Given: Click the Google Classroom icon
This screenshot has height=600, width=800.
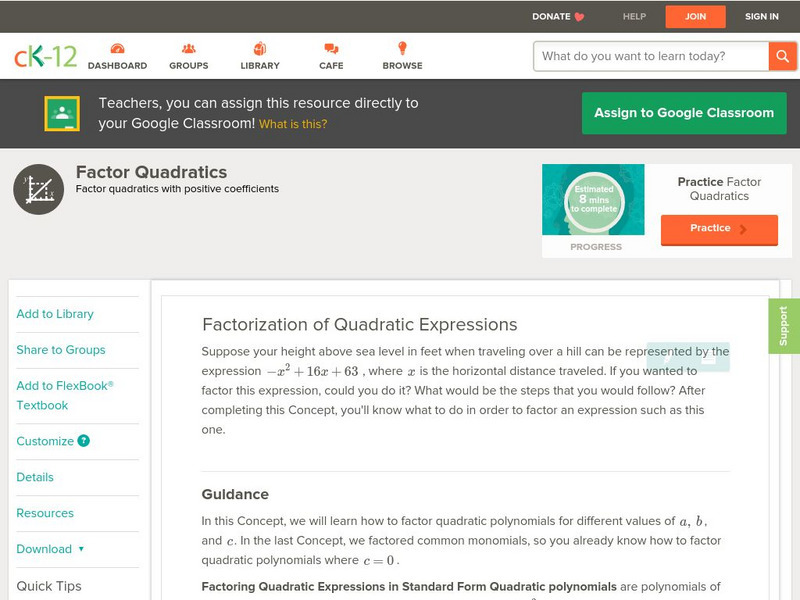Looking at the screenshot, I should [x=62, y=113].
